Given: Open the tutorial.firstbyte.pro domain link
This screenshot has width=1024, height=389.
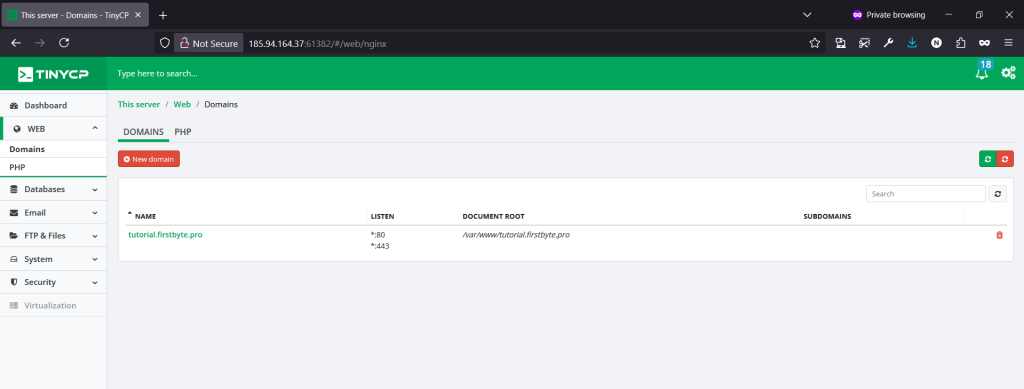Looking at the screenshot, I should point(165,234).
